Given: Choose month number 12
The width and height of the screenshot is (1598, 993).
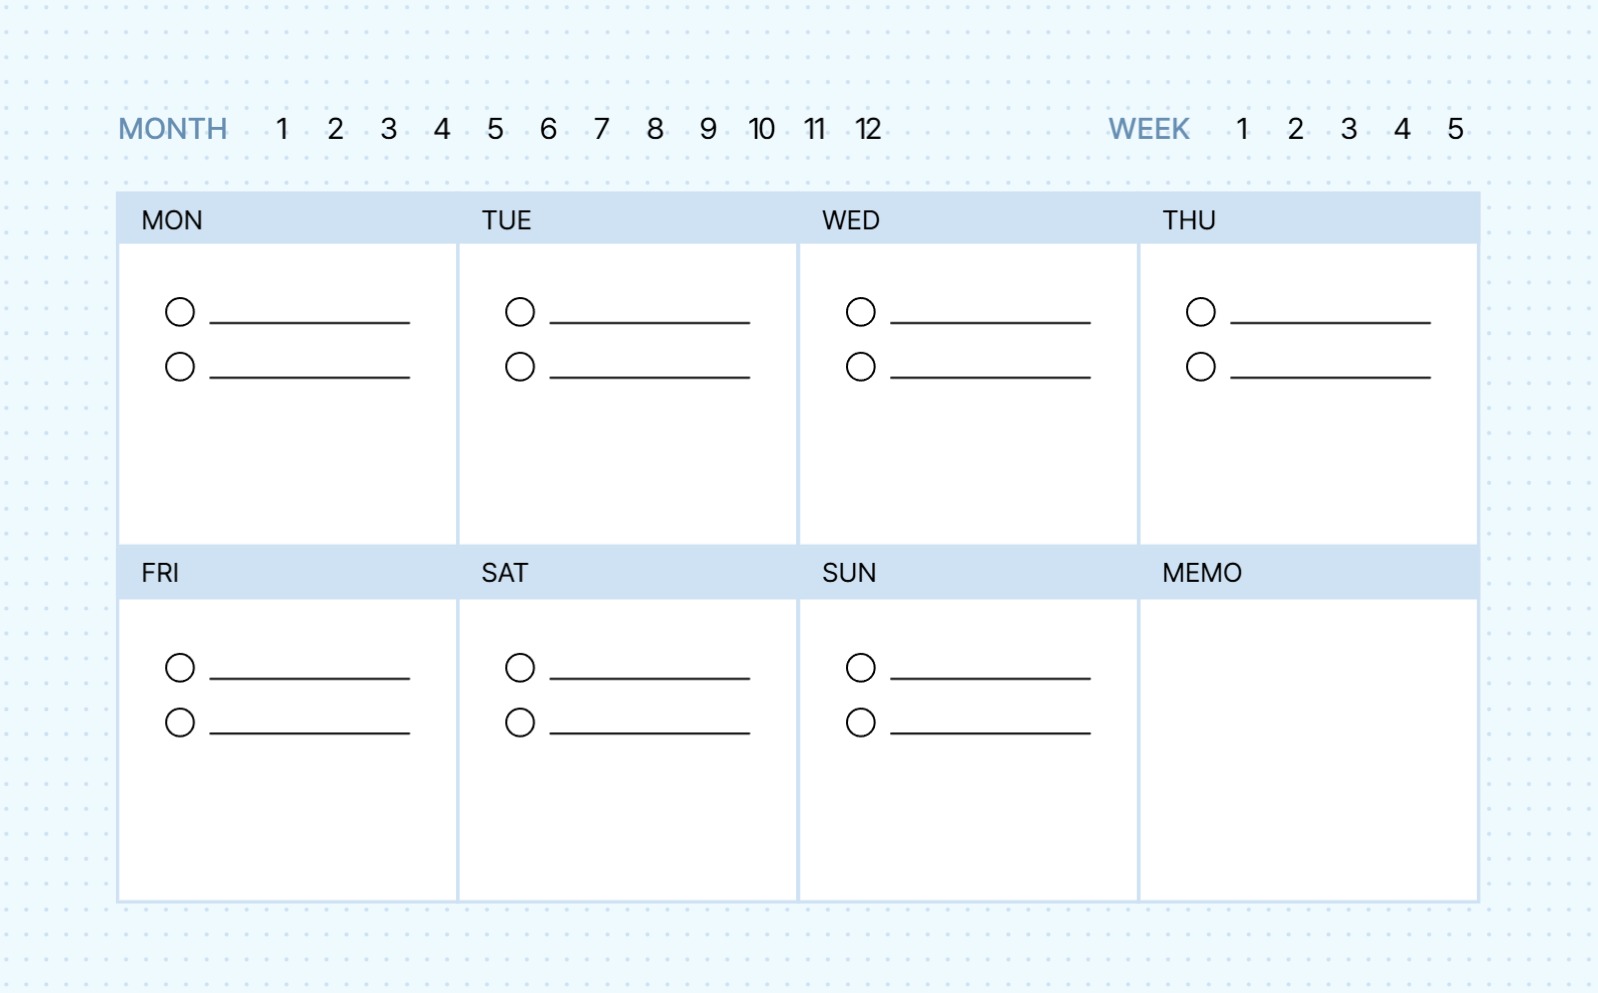Looking at the screenshot, I should point(868,129).
